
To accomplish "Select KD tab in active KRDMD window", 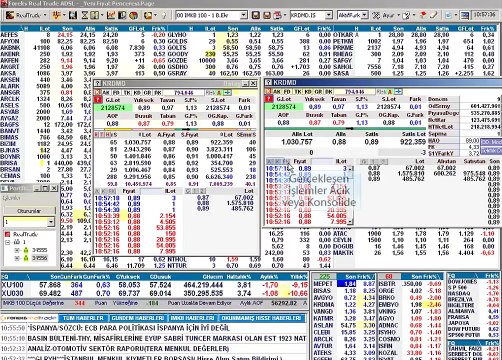I will [307, 91].
